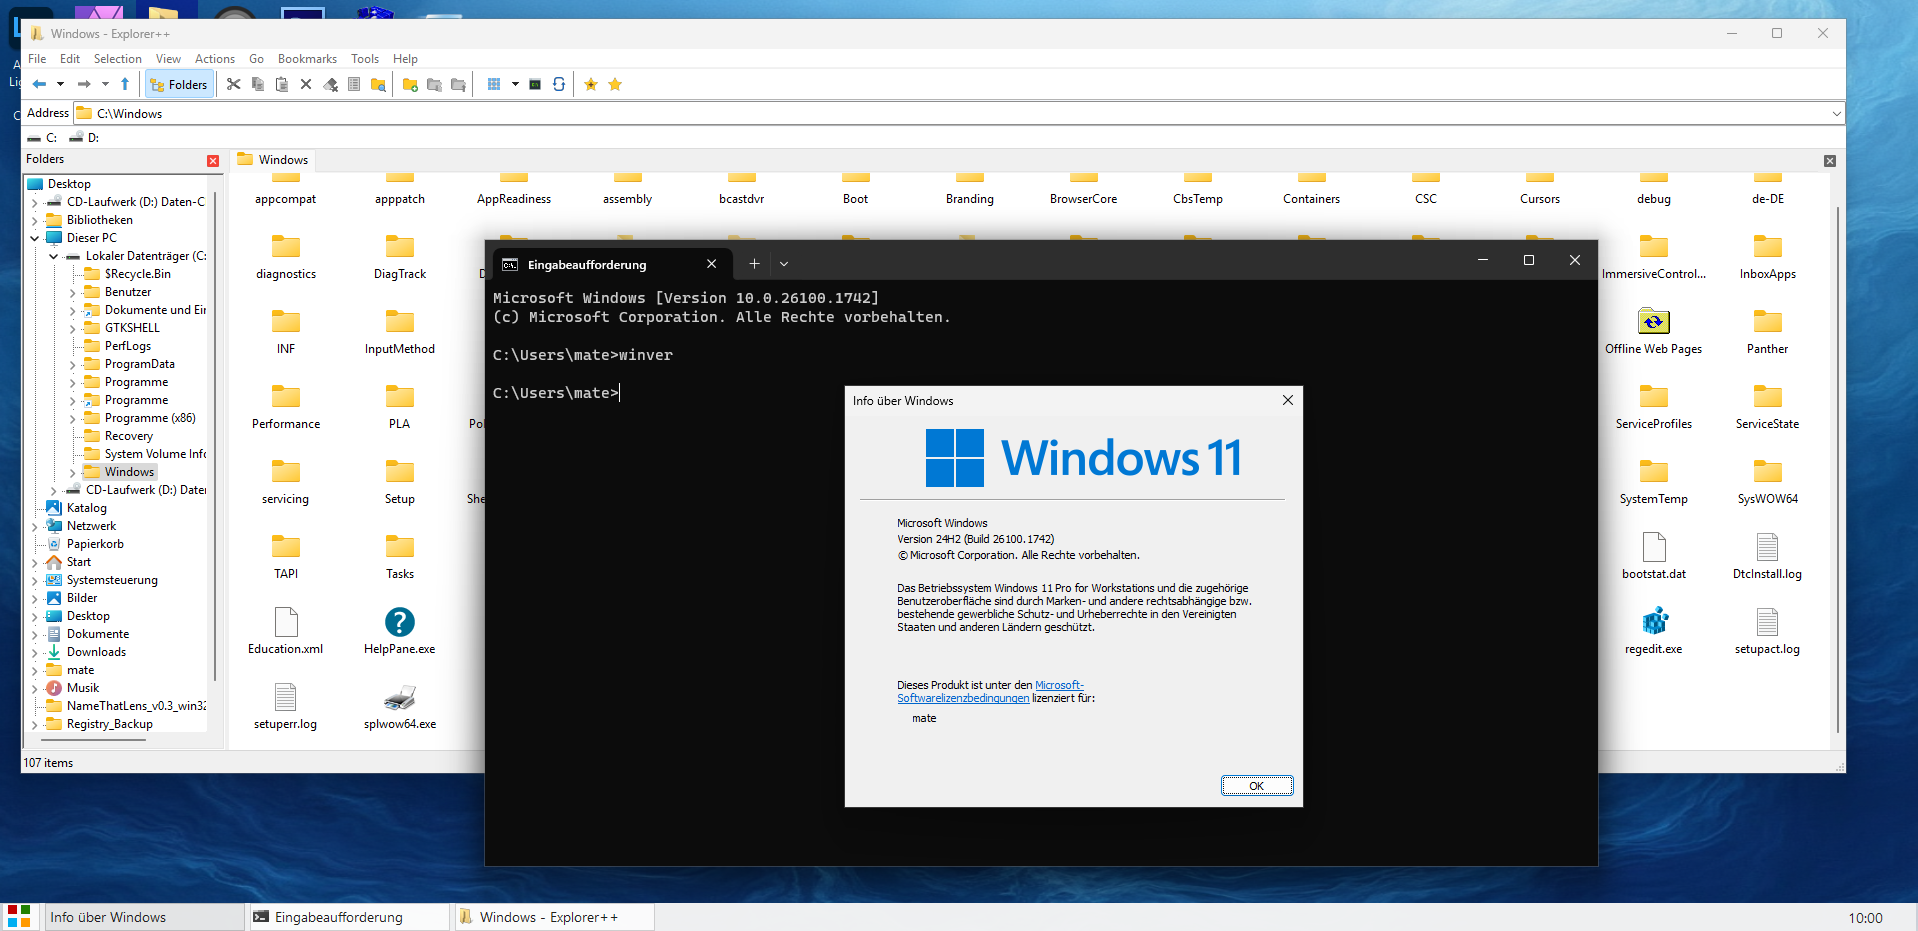Image resolution: width=1918 pixels, height=931 pixels.
Task: Switch to drive D: button
Action: pos(84,138)
